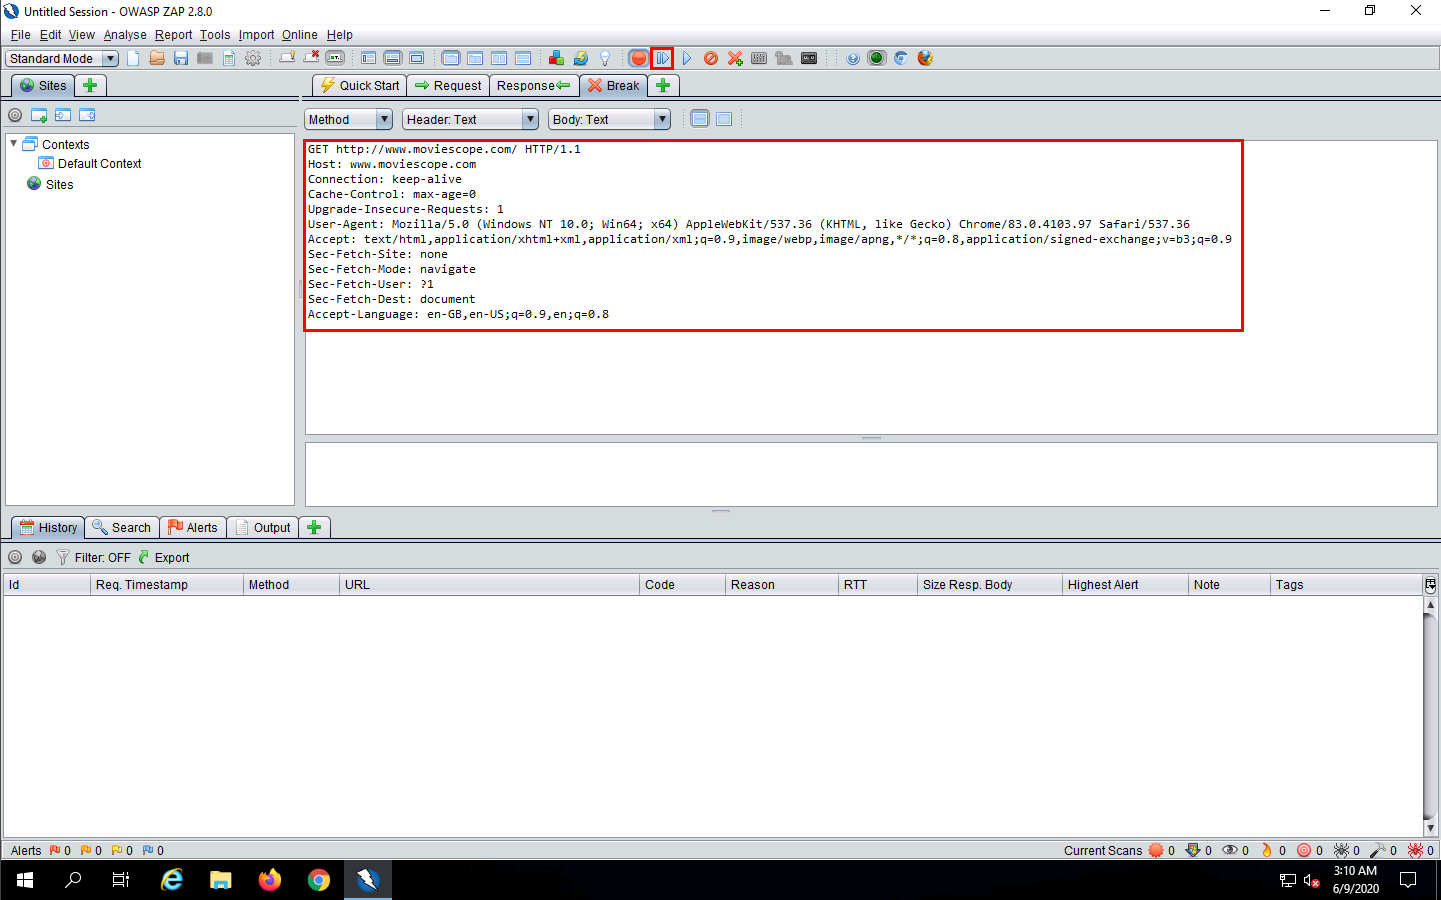
Task: Switch to the Alerts tab
Action: [x=192, y=527]
